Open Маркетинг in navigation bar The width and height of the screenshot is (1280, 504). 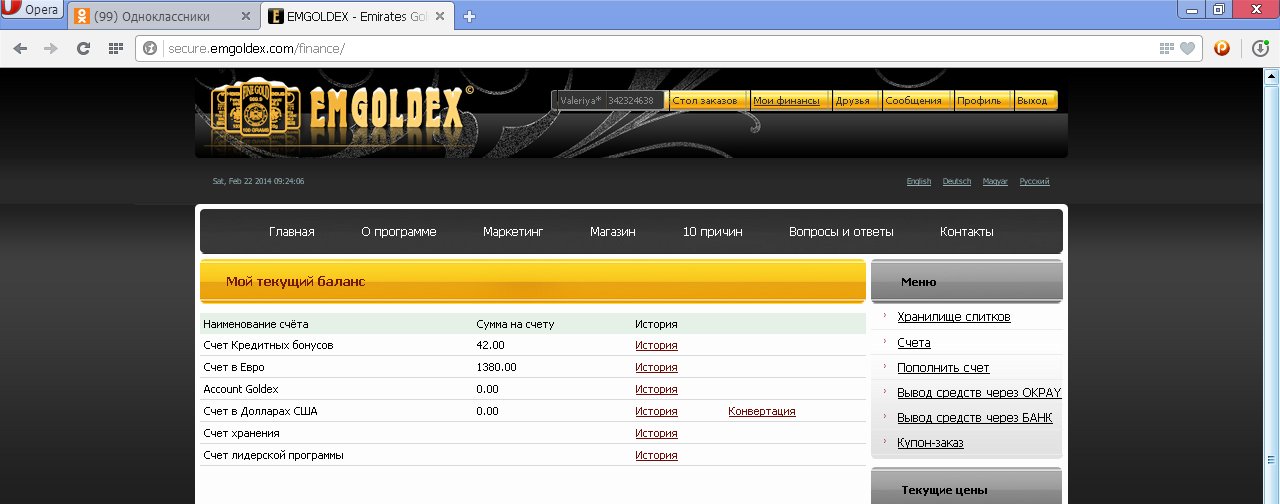tap(513, 231)
